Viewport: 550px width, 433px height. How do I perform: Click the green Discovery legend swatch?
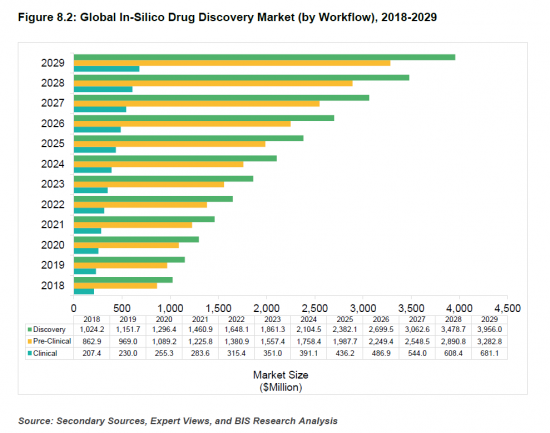[30, 330]
